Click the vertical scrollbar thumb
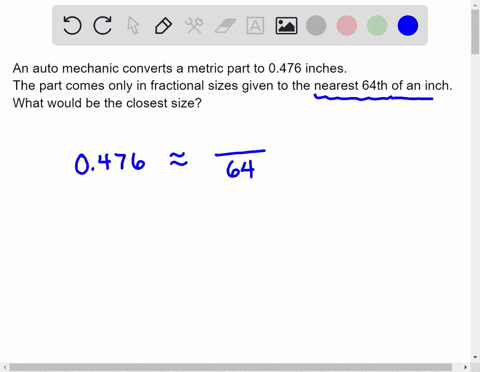 point(475,32)
